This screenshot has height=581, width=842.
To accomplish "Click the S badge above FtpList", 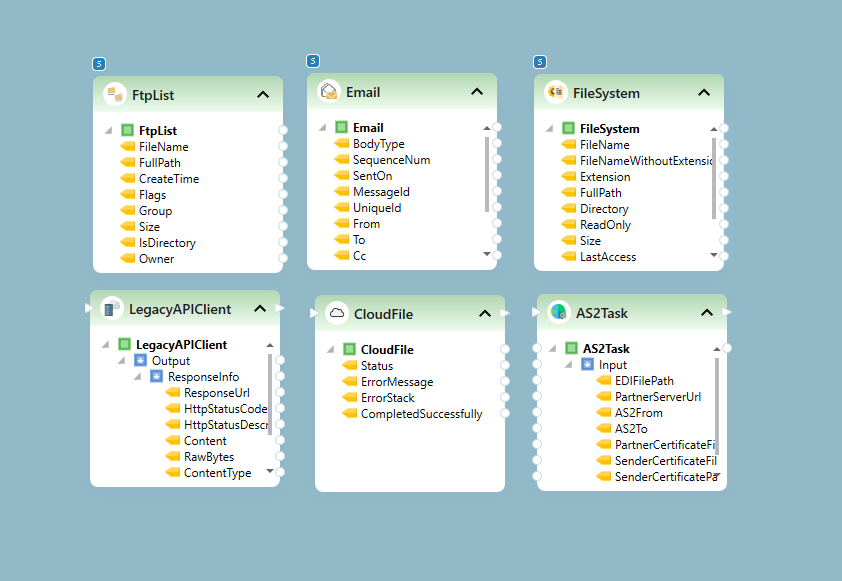I will point(99,64).
